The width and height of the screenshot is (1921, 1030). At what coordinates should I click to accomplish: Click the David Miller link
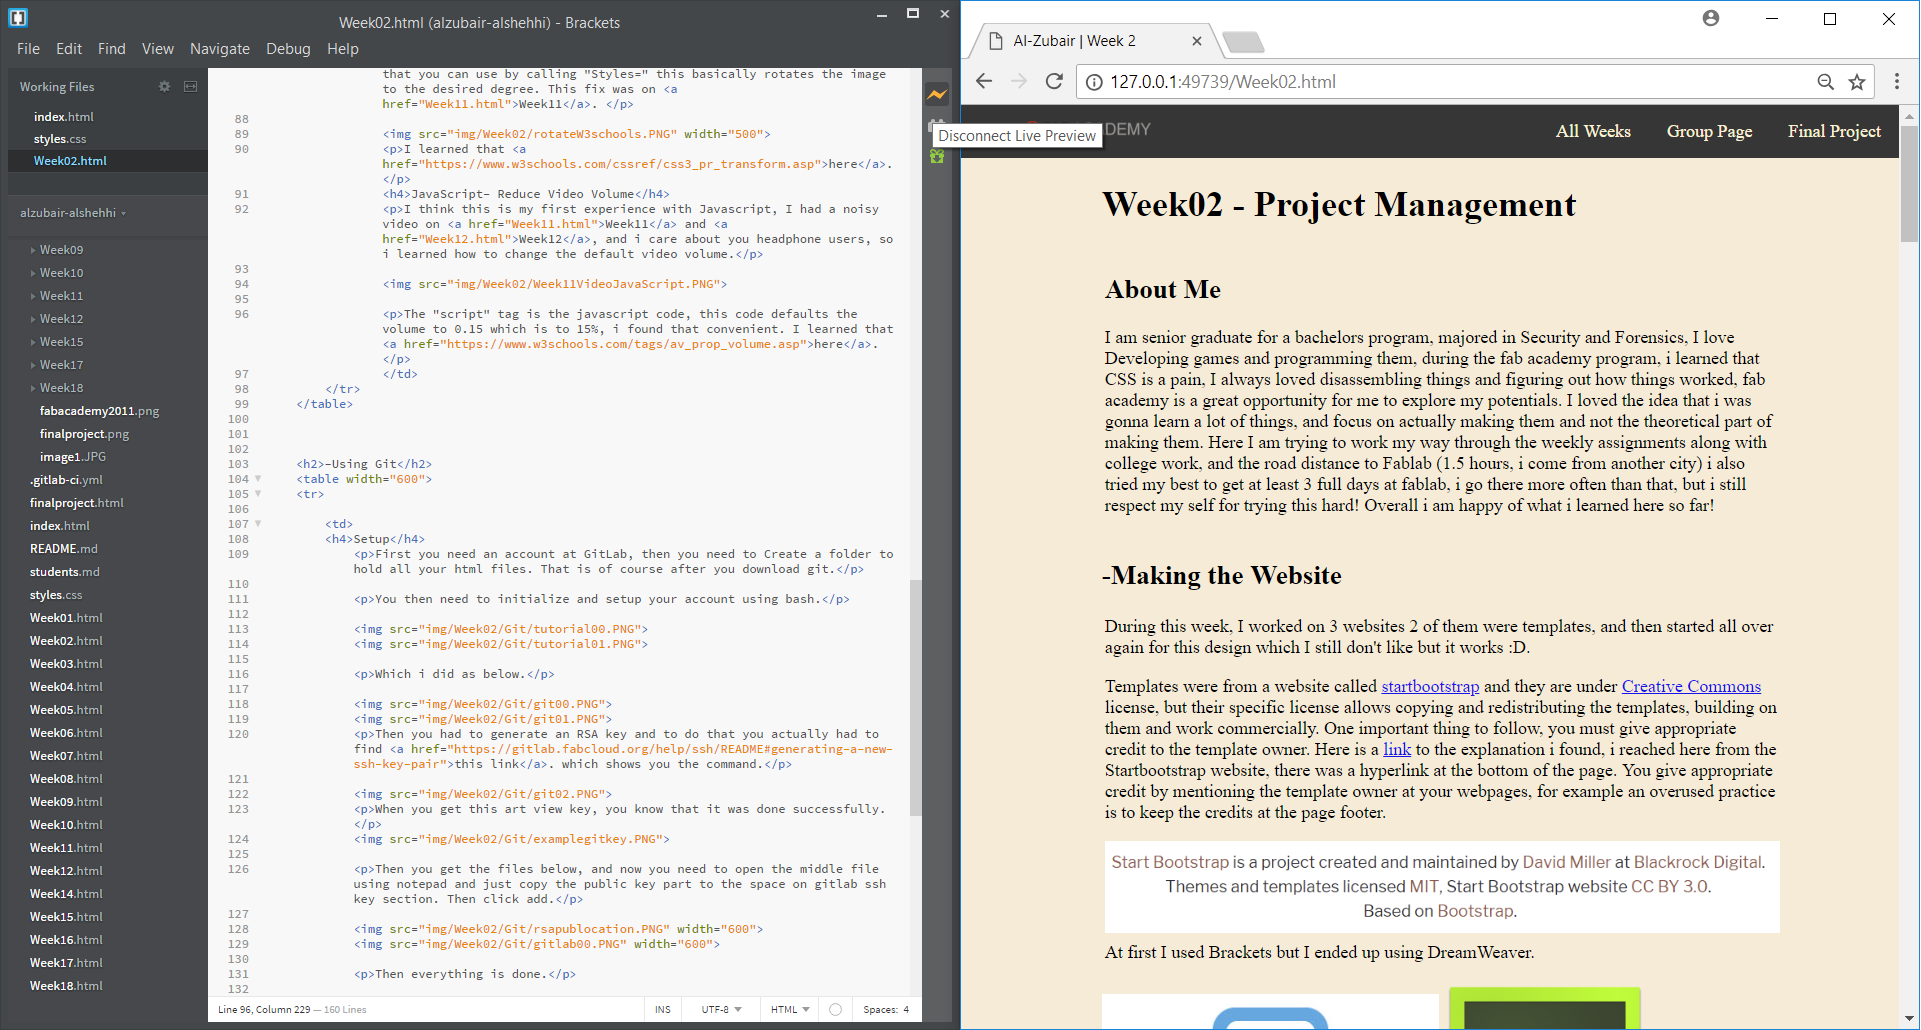[1566, 862]
